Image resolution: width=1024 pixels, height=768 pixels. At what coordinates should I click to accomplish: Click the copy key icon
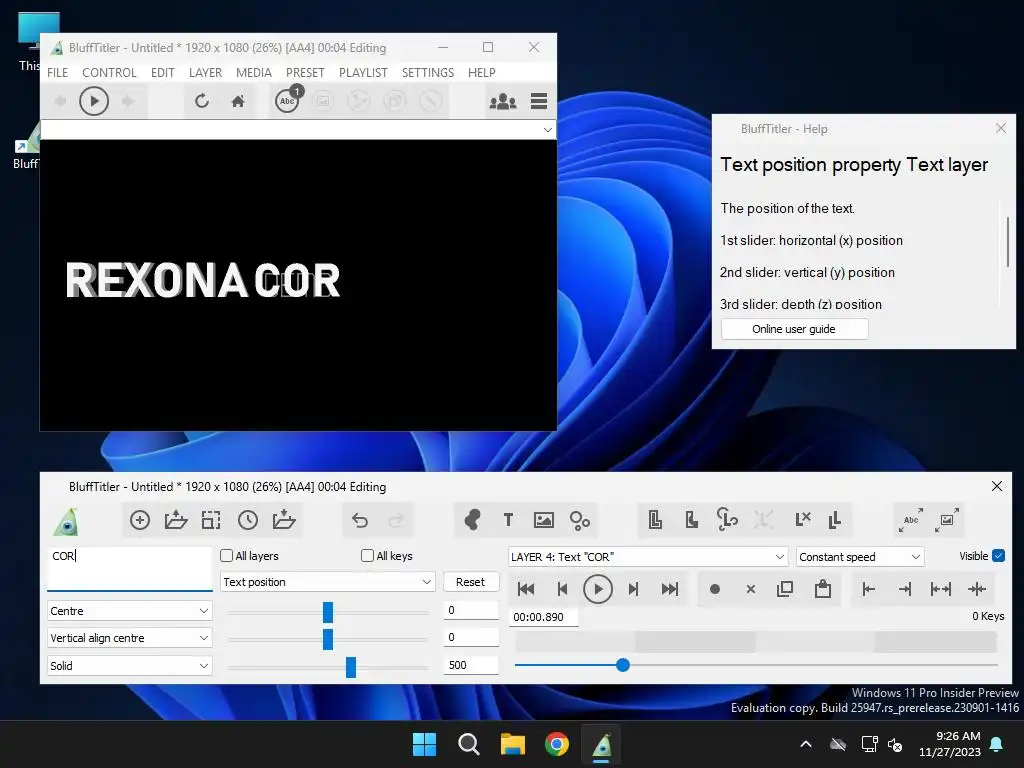[785, 589]
